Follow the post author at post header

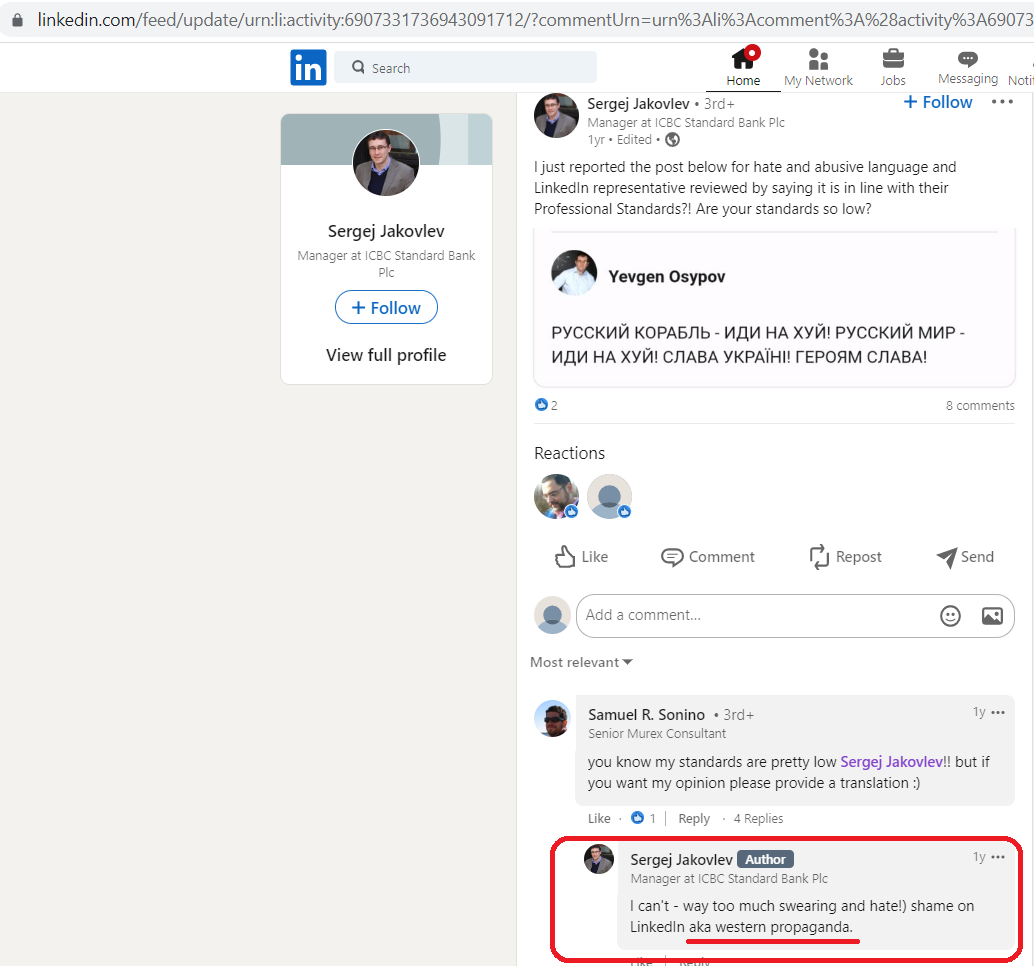(x=937, y=102)
